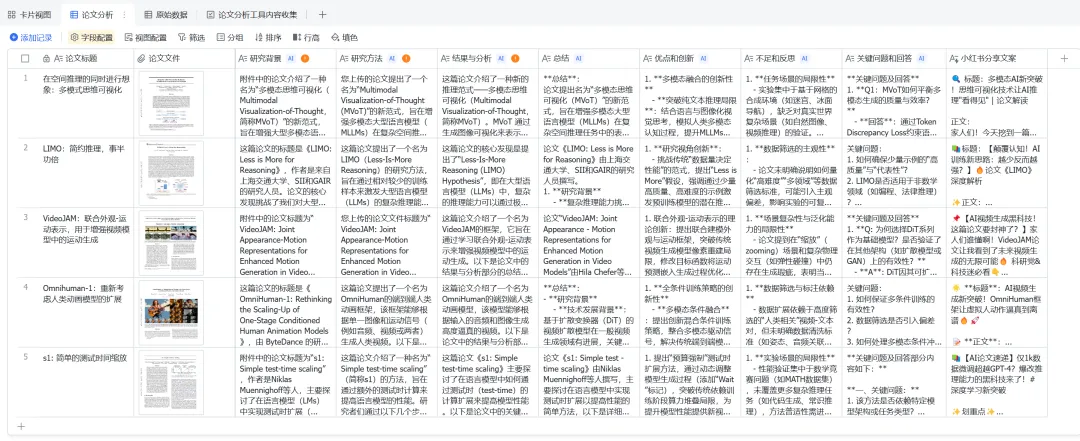Open the 行高 row height option
Image resolution: width=1080 pixels, height=441 pixels.
click(x=306, y=37)
